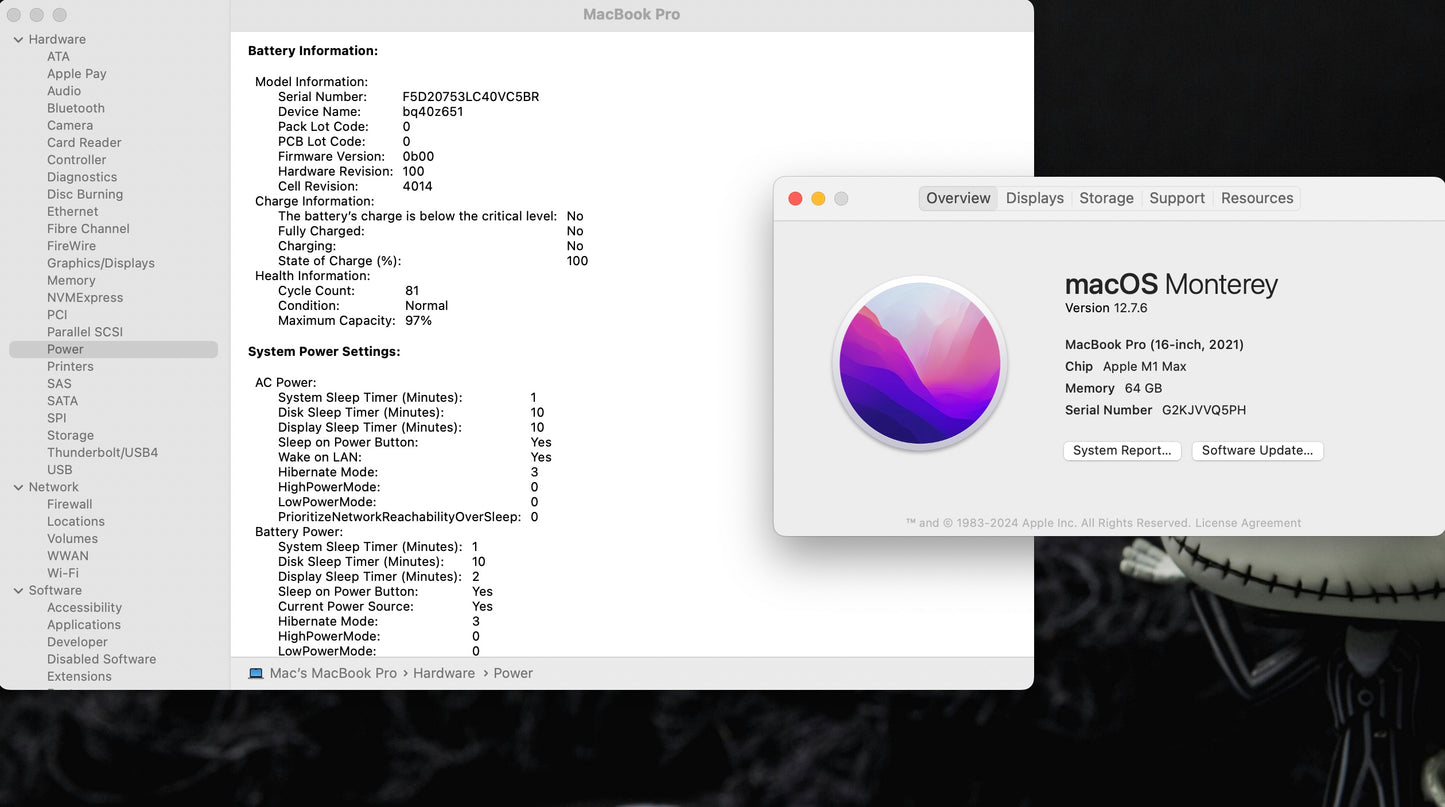Viewport: 1445px width, 807px height.
Task: Select Parallel SCSI in sidebar
Action: pyautogui.click(x=85, y=332)
